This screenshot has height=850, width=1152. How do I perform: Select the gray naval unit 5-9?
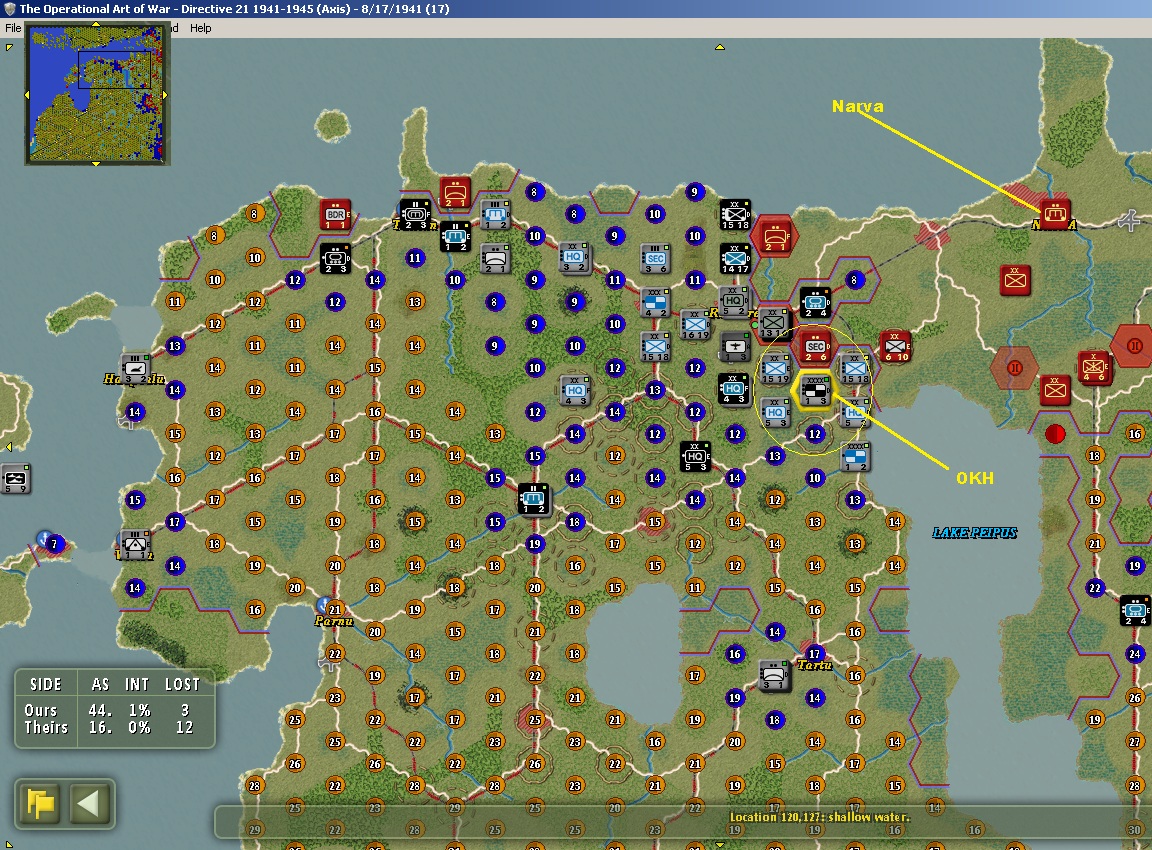click(x=15, y=479)
